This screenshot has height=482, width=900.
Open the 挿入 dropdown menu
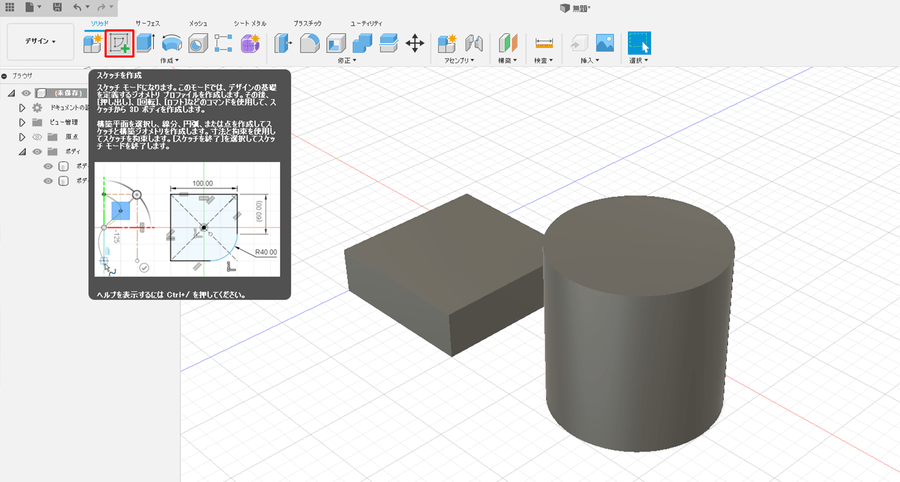589,60
